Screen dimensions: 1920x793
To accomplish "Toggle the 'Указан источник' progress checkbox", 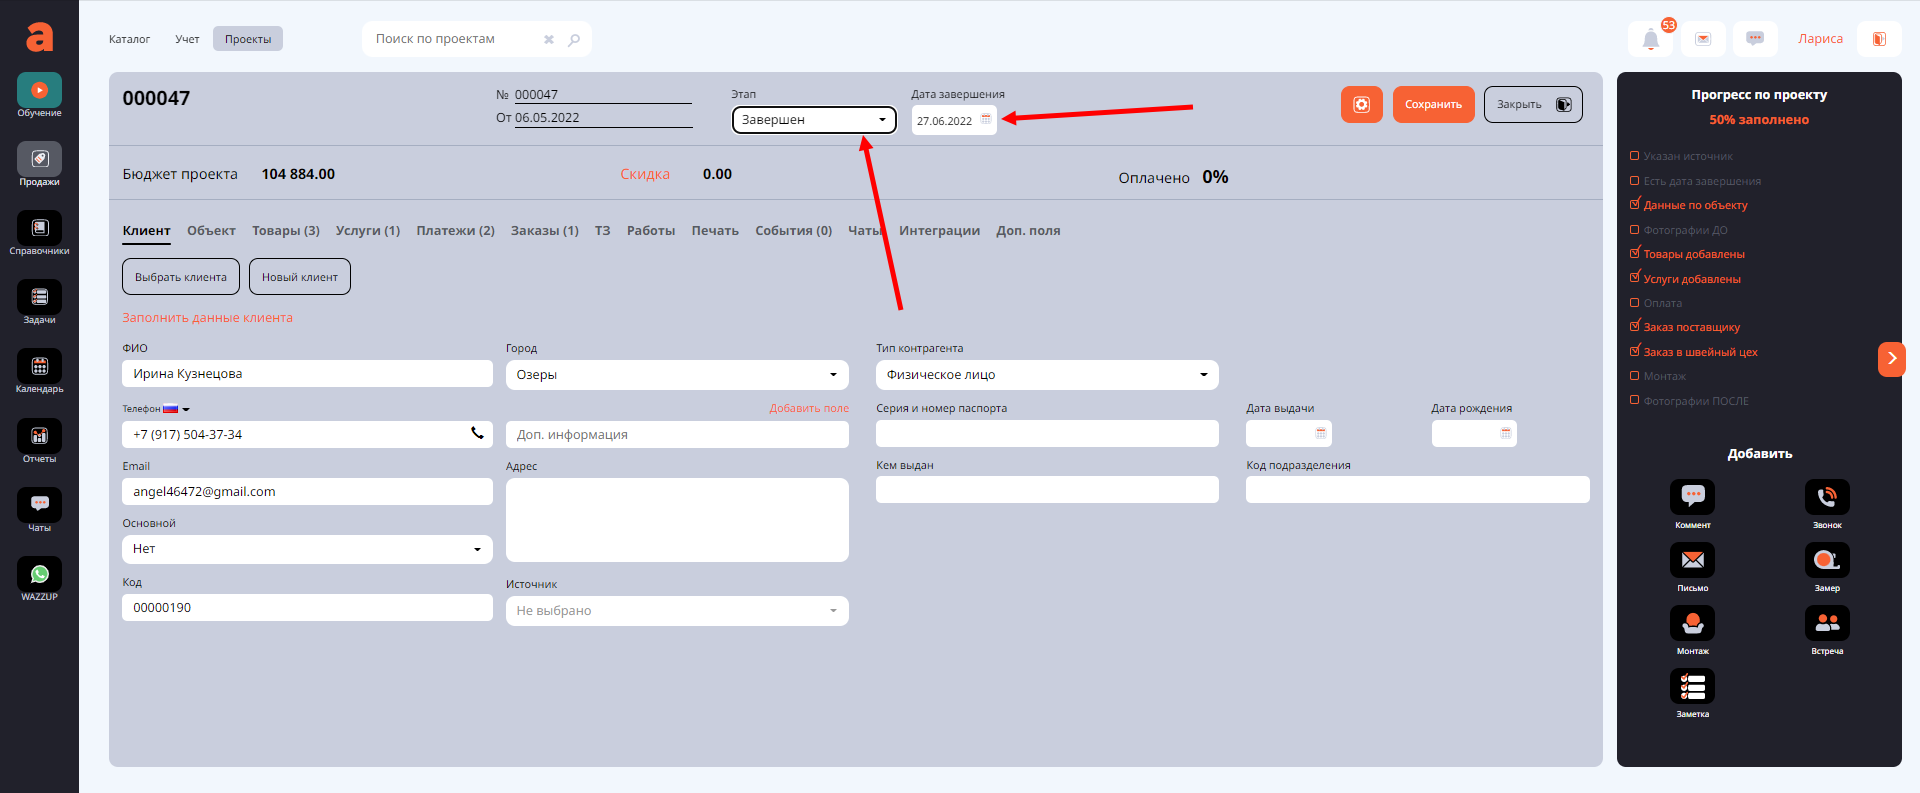I will pos(1635,156).
